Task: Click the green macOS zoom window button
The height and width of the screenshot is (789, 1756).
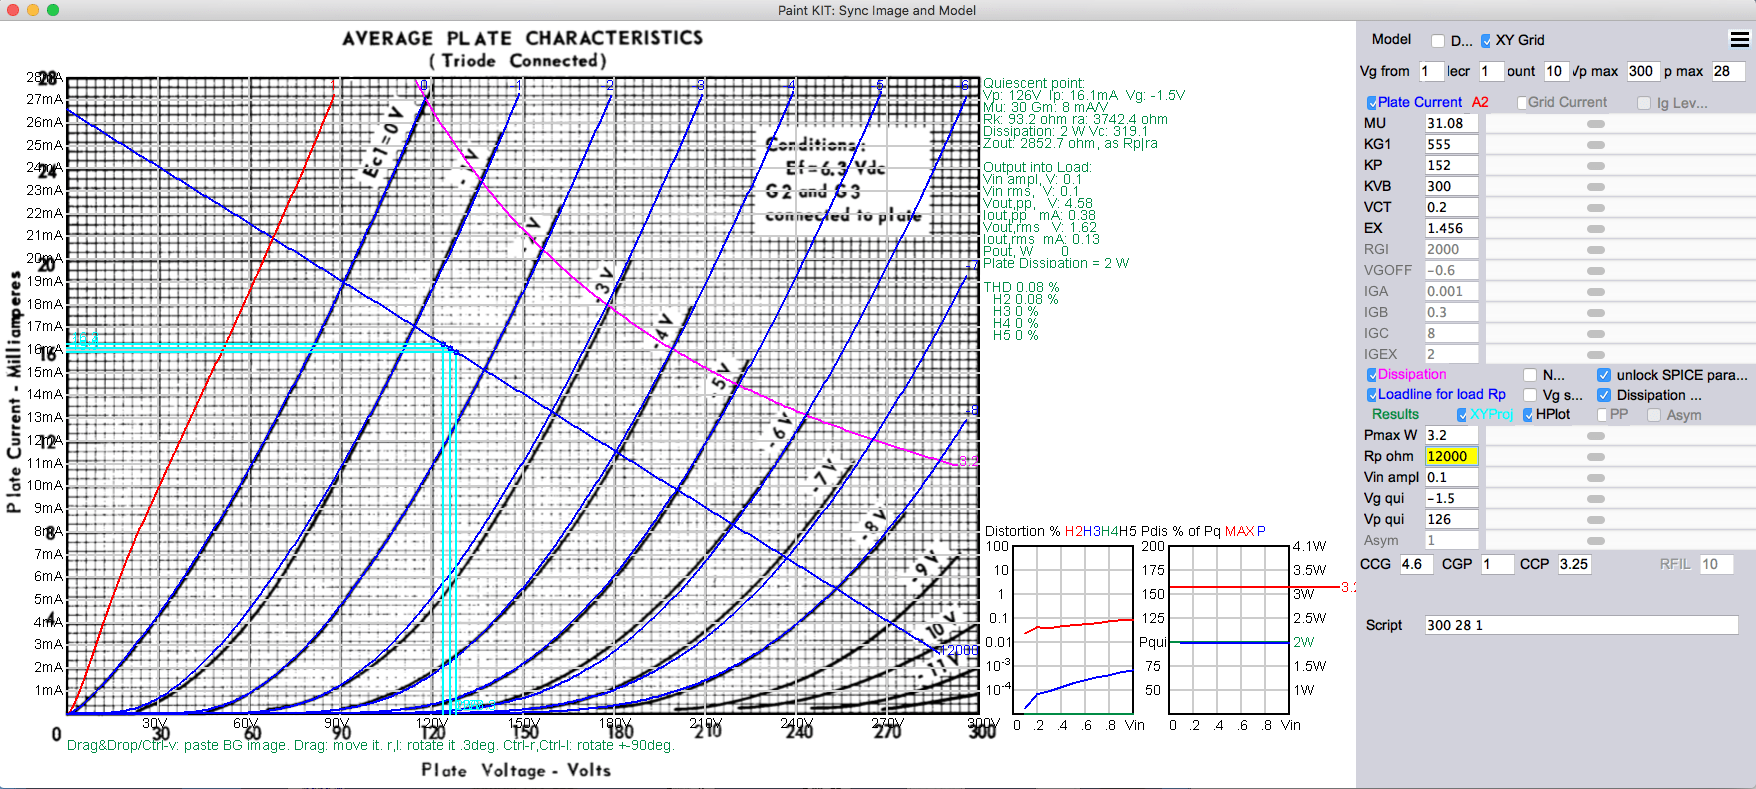Action: [x=52, y=10]
